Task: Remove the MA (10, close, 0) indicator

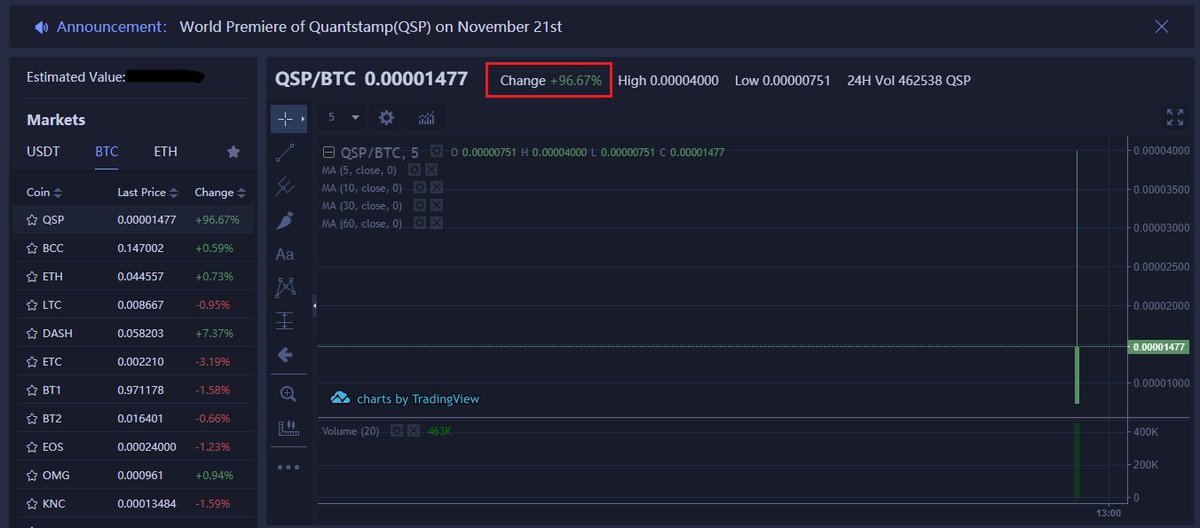Action: coord(436,188)
